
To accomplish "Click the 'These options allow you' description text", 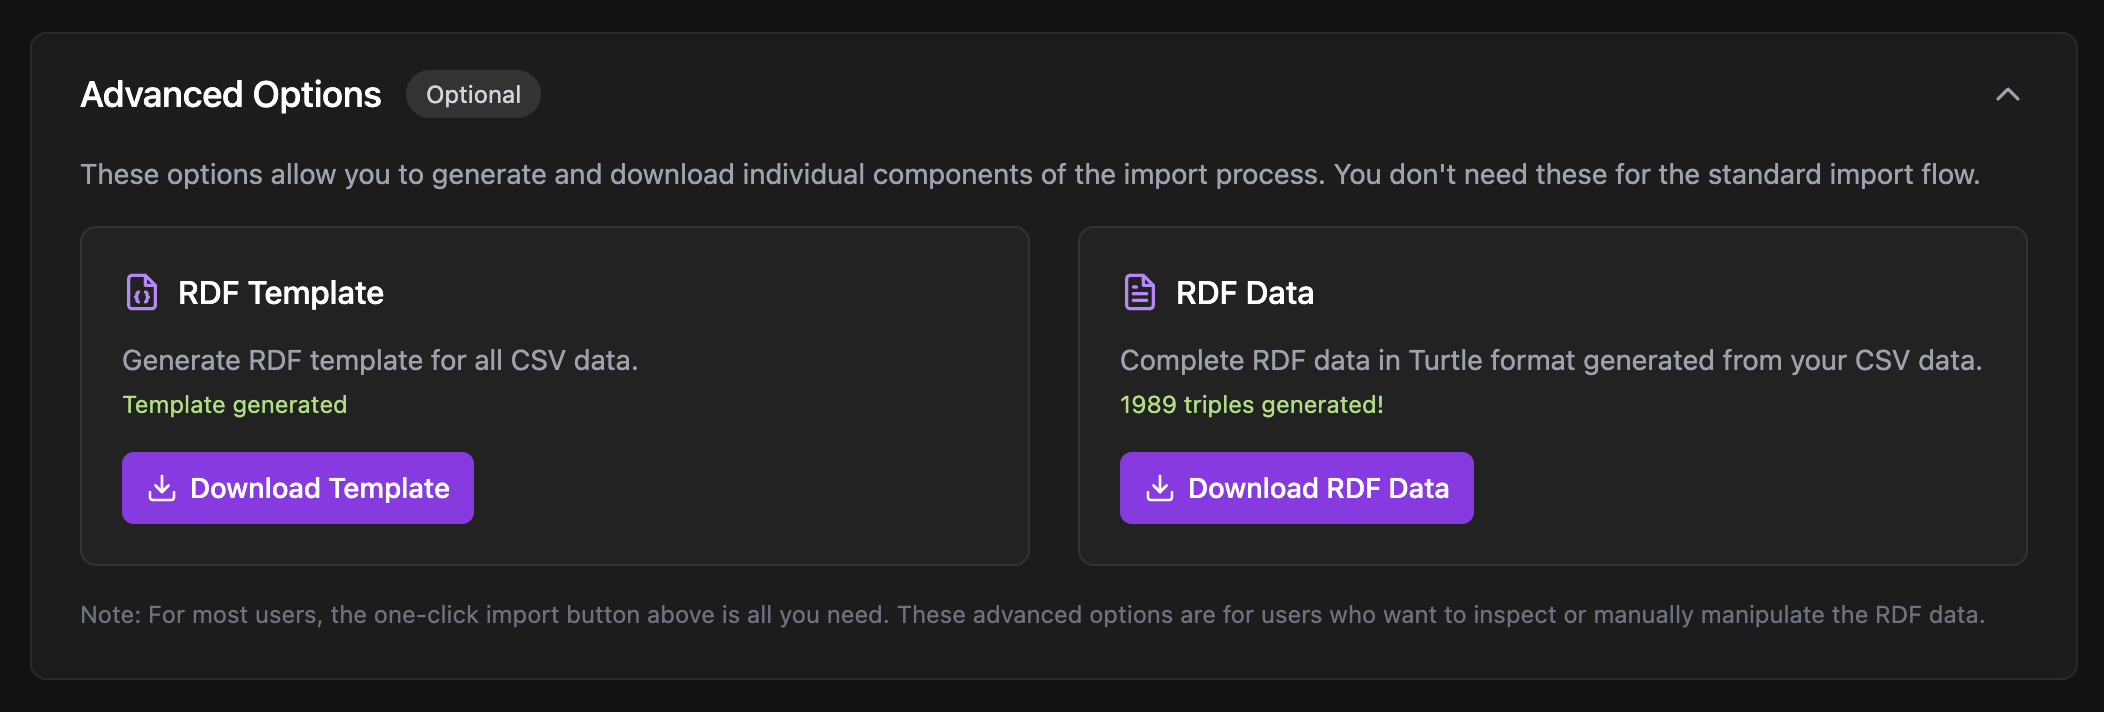I will [x=1030, y=175].
